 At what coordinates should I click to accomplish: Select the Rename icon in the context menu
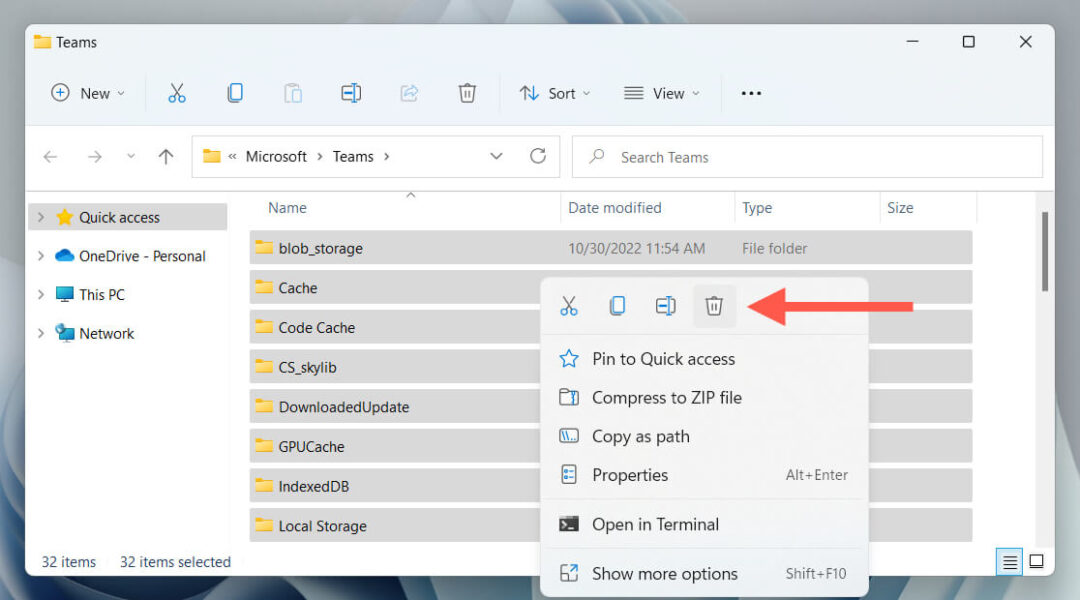(x=665, y=305)
